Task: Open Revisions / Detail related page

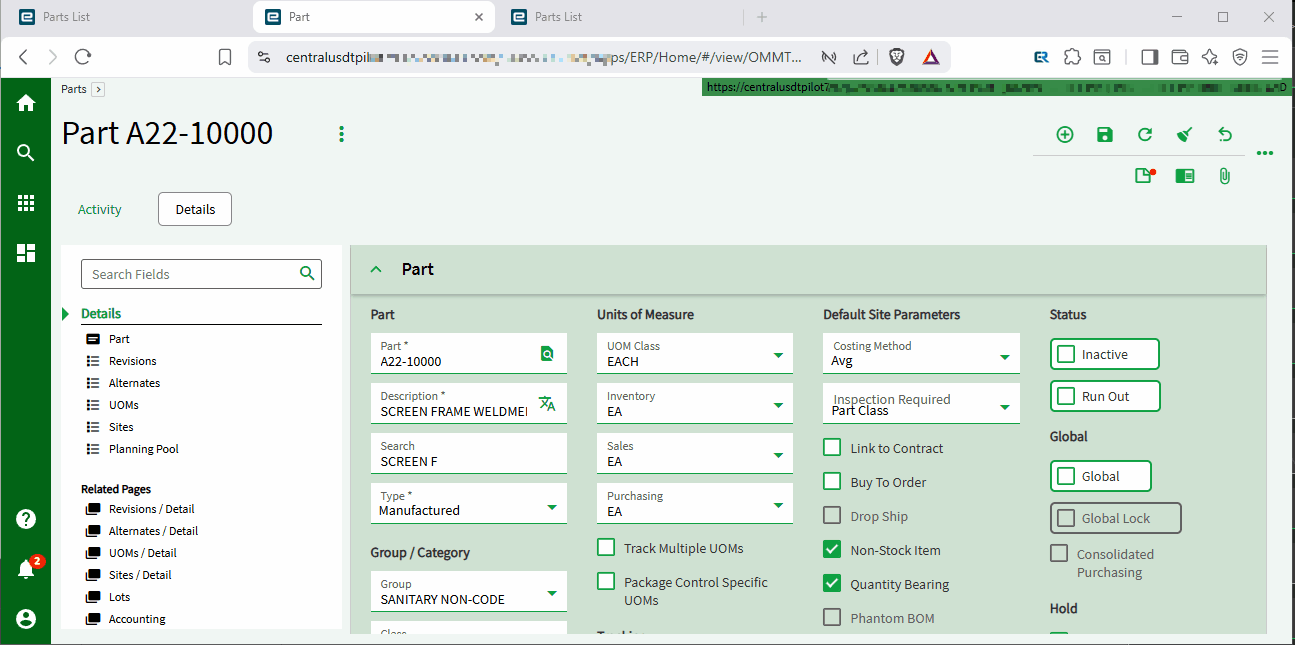Action: (x=151, y=509)
